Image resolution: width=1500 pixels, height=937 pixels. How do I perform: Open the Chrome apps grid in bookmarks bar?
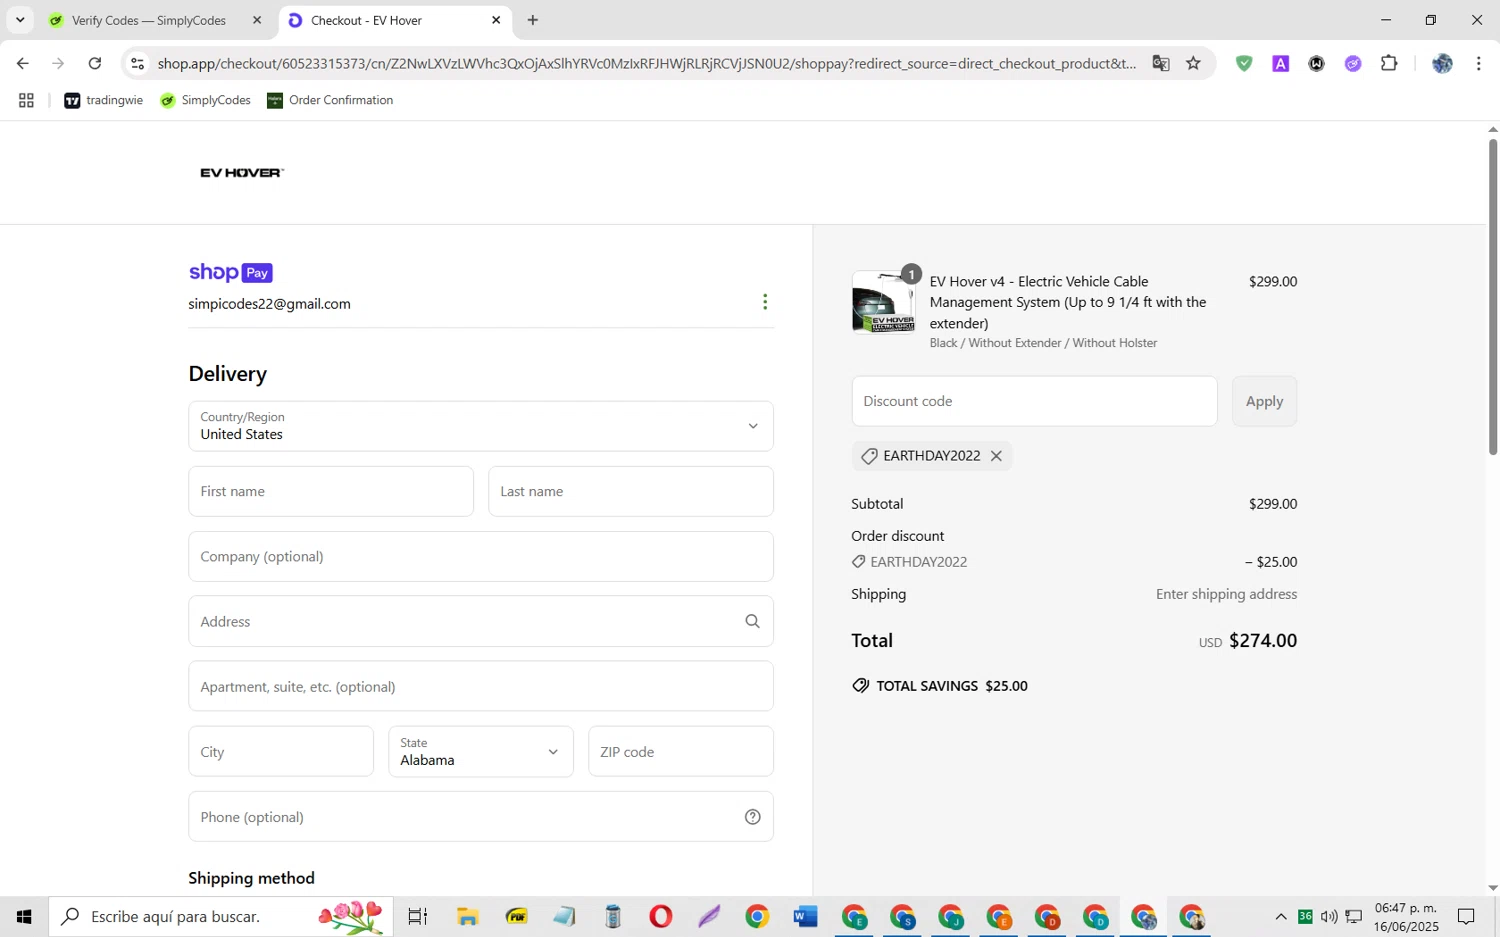(x=26, y=100)
